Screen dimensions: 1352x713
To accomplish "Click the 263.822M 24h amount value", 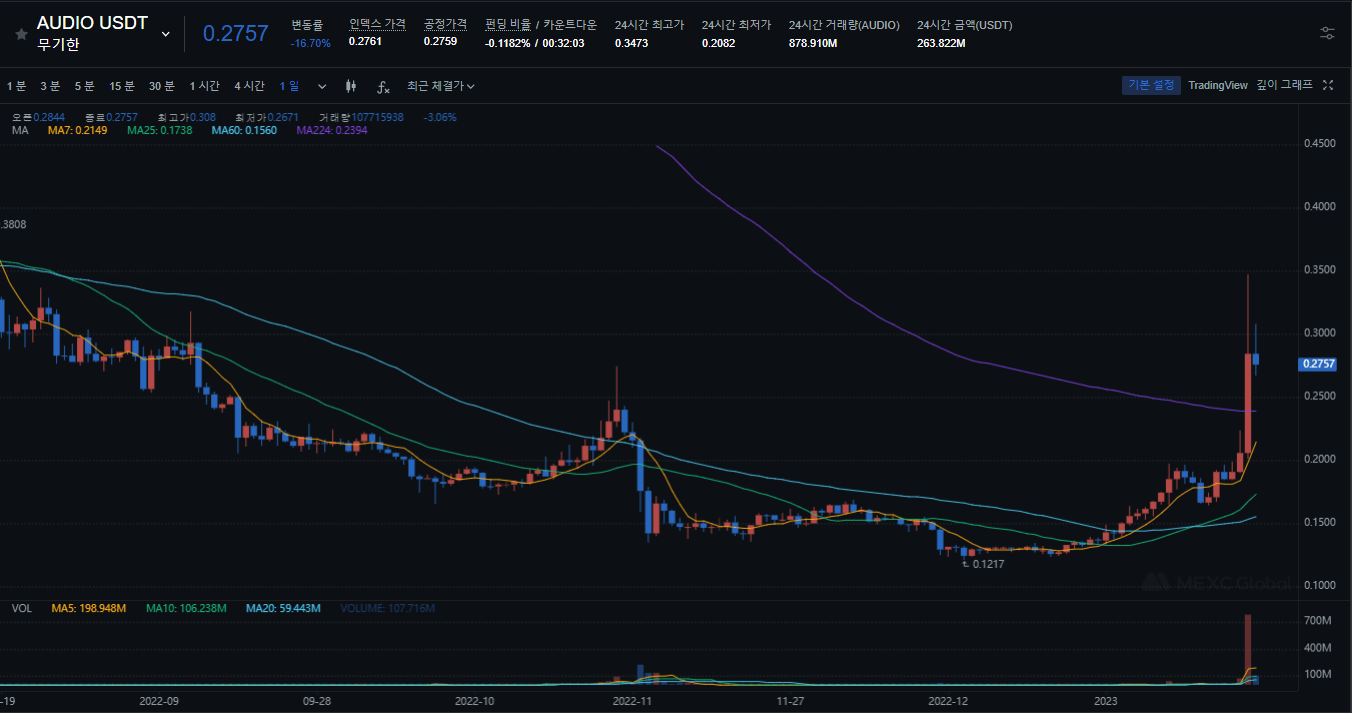I will [x=941, y=43].
